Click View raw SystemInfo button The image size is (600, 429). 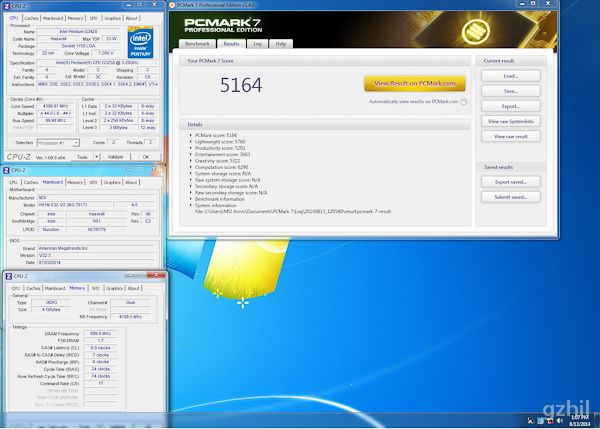tap(511, 121)
